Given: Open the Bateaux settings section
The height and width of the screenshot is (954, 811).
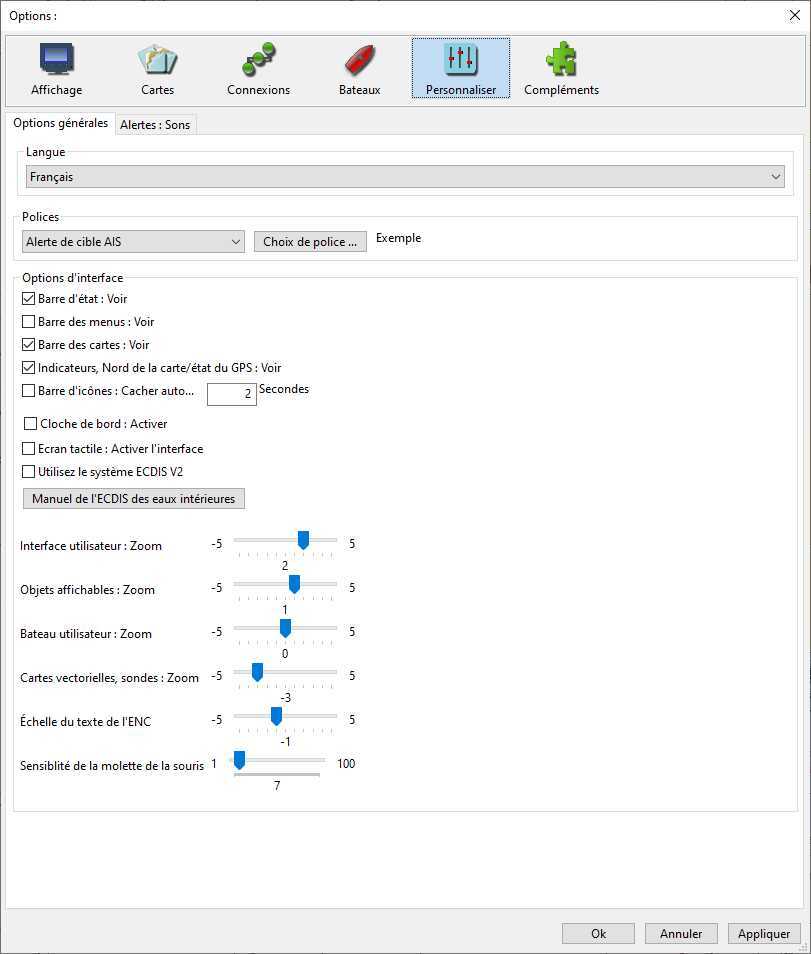Looking at the screenshot, I should tap(360, 69).
